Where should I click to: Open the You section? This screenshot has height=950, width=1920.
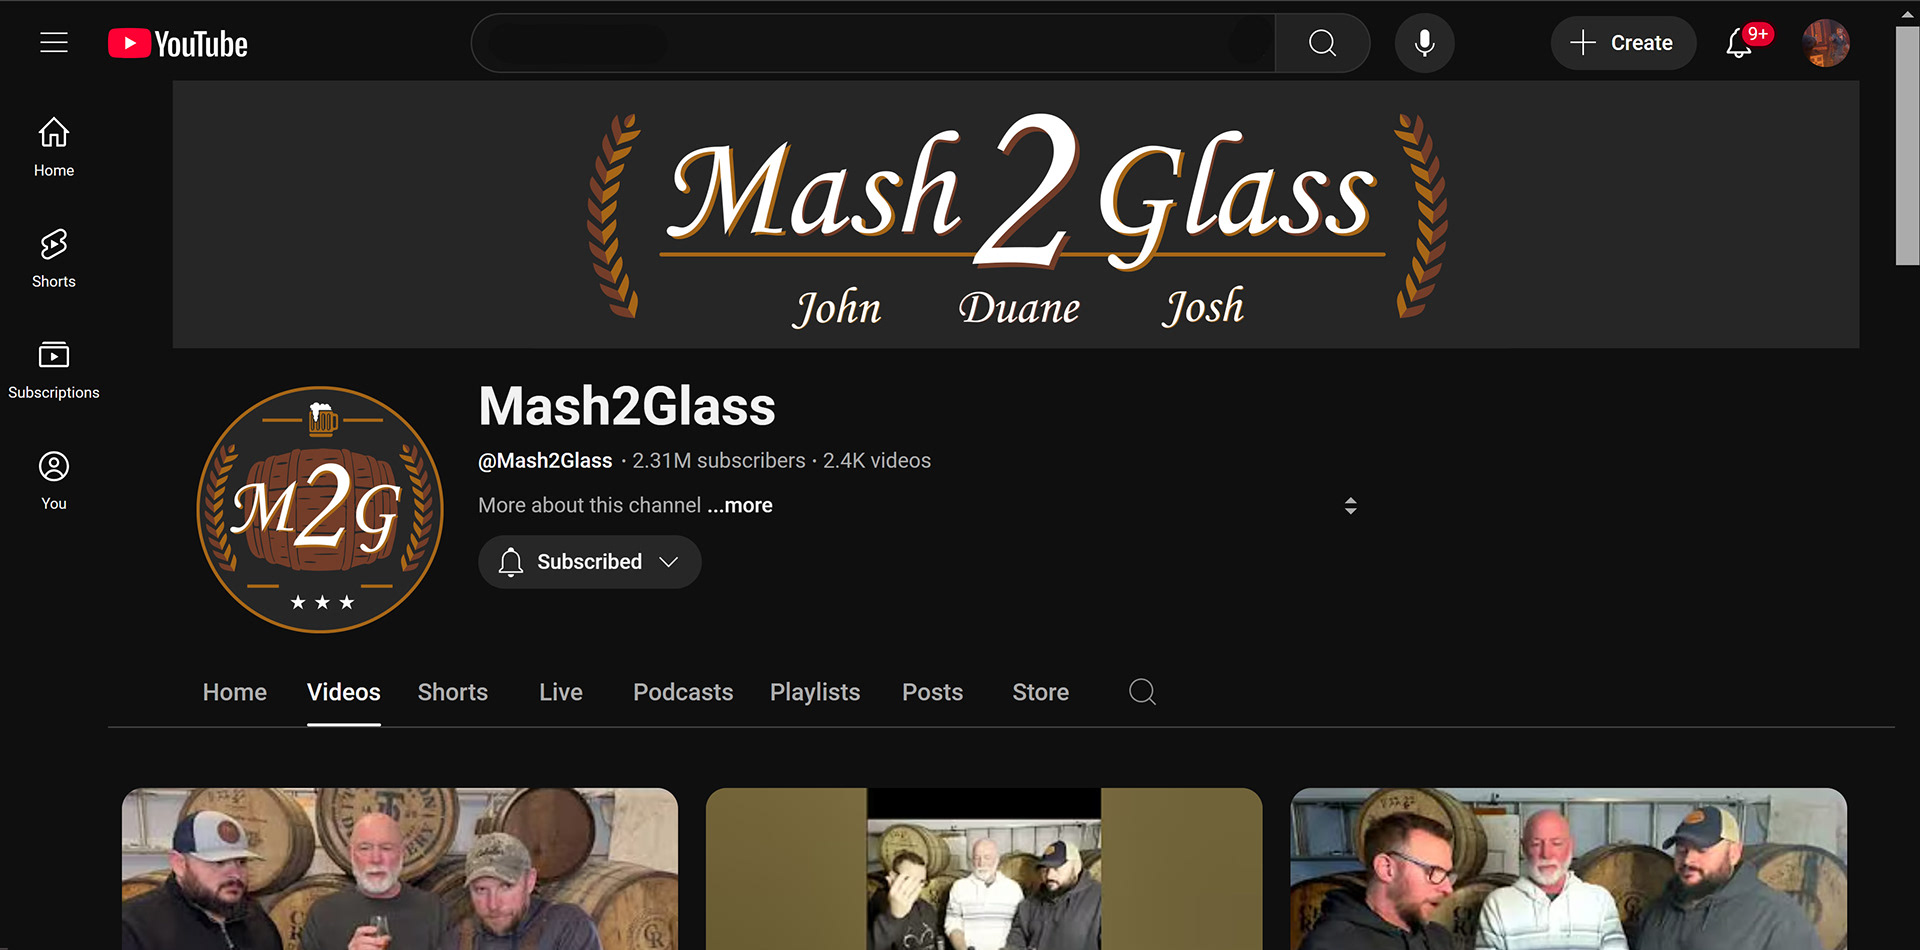(x=54, y=480)
